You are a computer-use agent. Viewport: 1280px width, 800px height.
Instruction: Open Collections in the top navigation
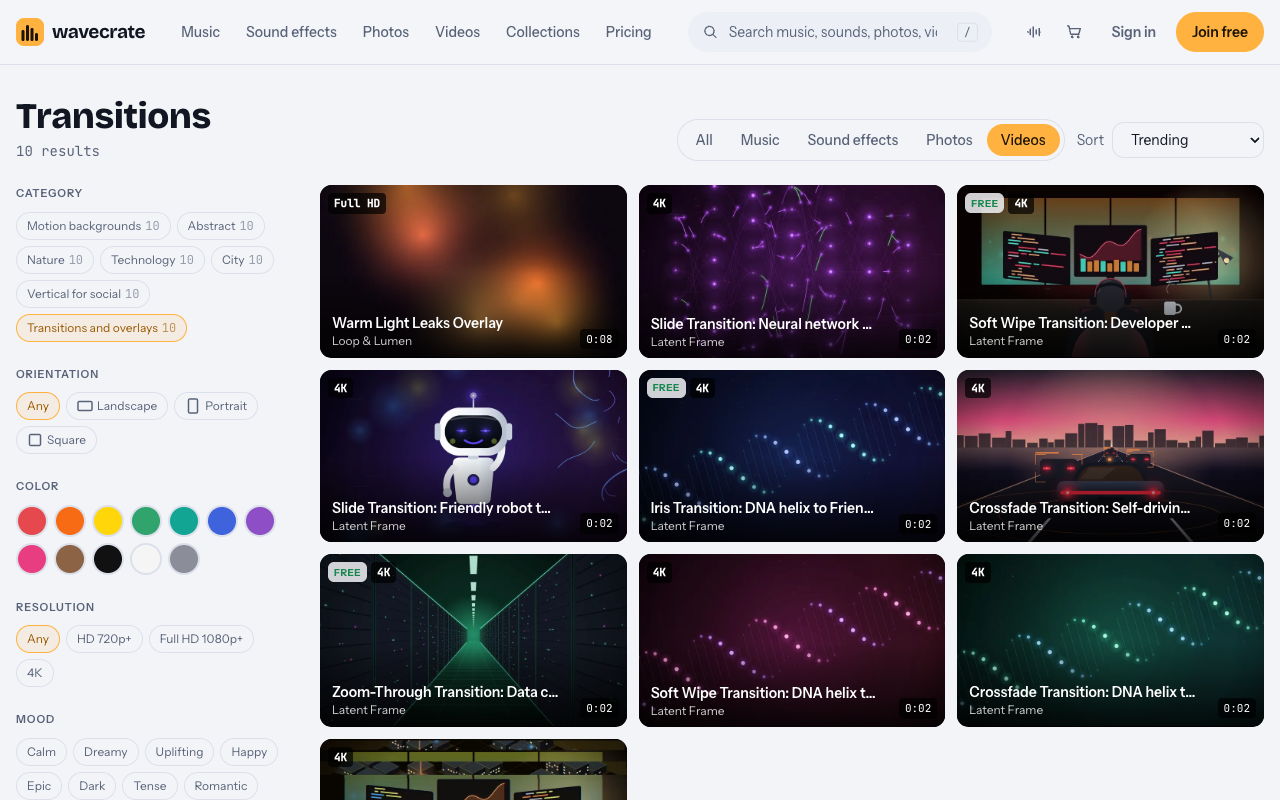pos(543,32)
